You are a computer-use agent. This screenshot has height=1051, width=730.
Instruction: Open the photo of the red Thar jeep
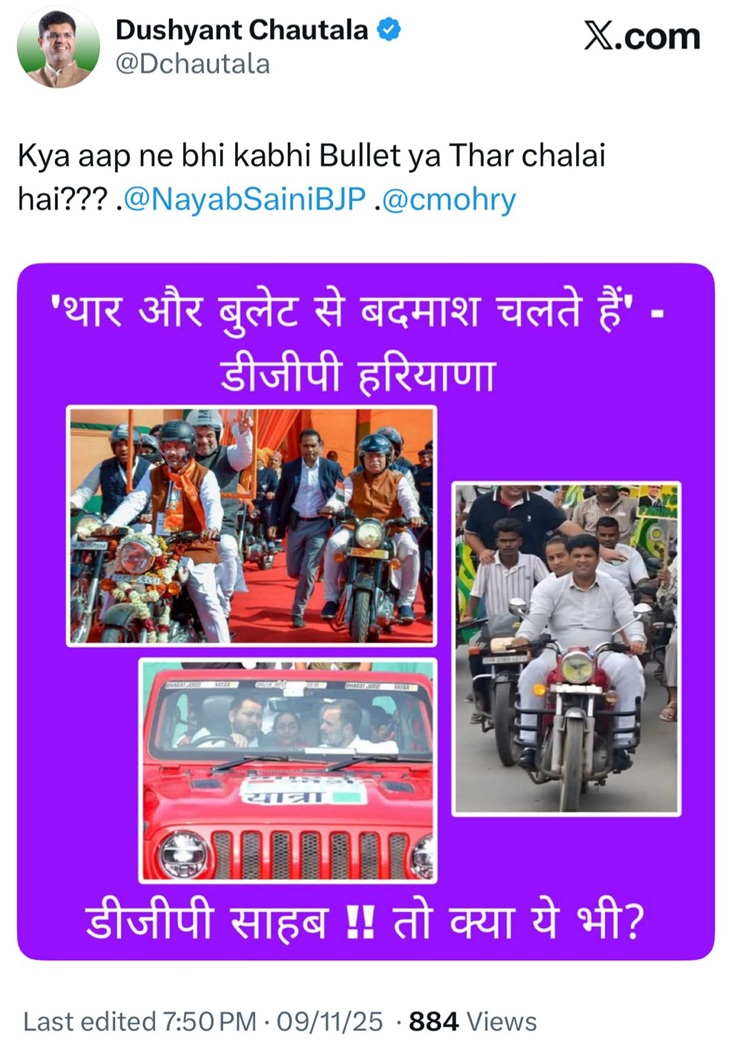[x=288, y=770]
